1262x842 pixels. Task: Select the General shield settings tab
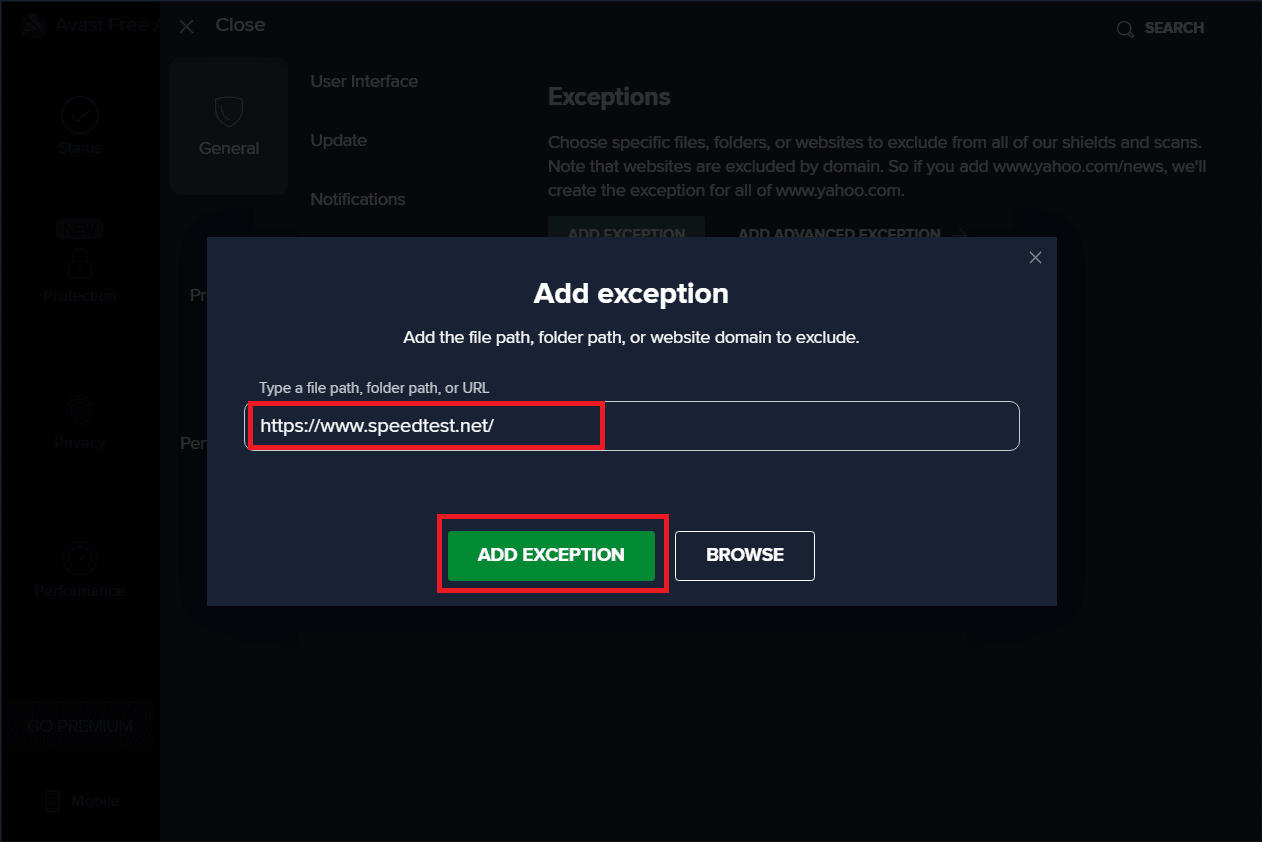pyautogui.click(x=229, y=126)
